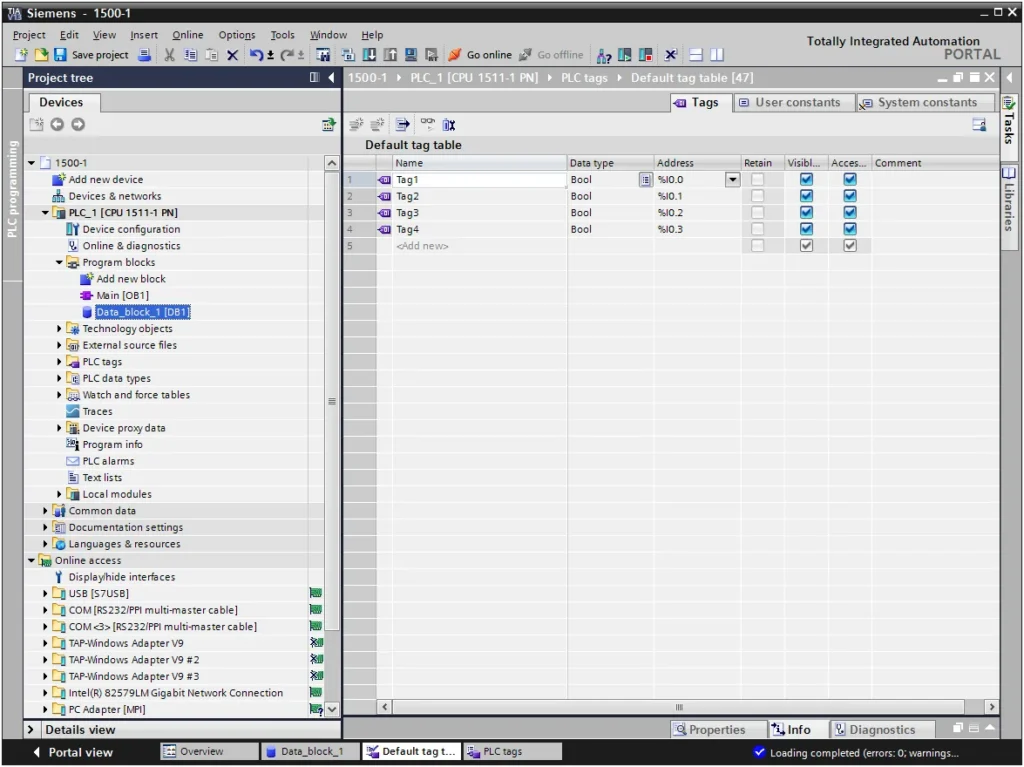The image size is (1024, 767).
Task: Click the Tag1 name input field
Action: [x=479, y=179]
